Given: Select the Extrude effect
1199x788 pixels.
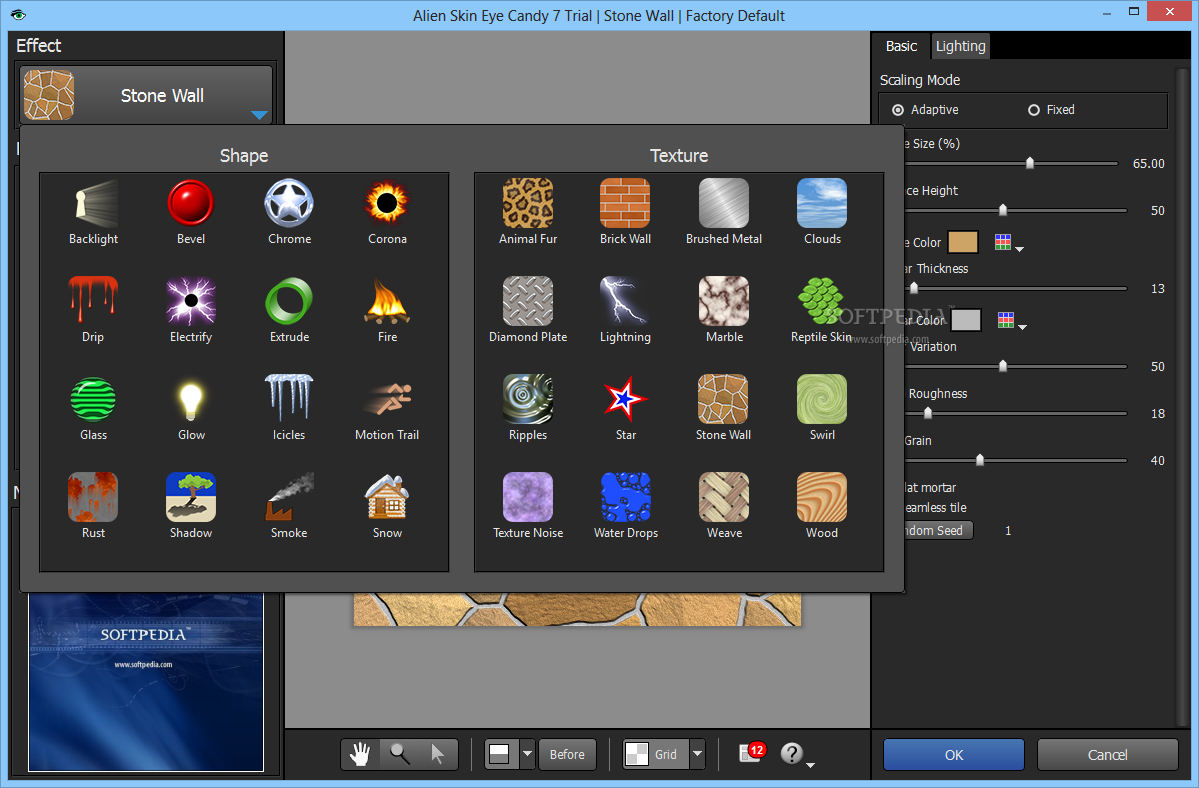Looking at the screenshot, I should [x=289, y=310].
